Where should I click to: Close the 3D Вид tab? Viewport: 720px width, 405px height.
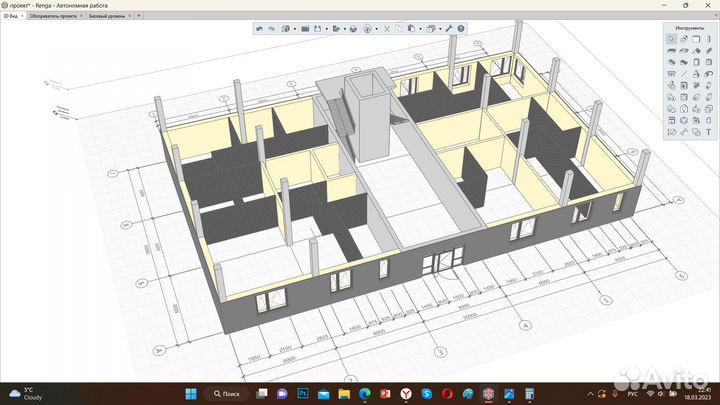tap(21, 17)
